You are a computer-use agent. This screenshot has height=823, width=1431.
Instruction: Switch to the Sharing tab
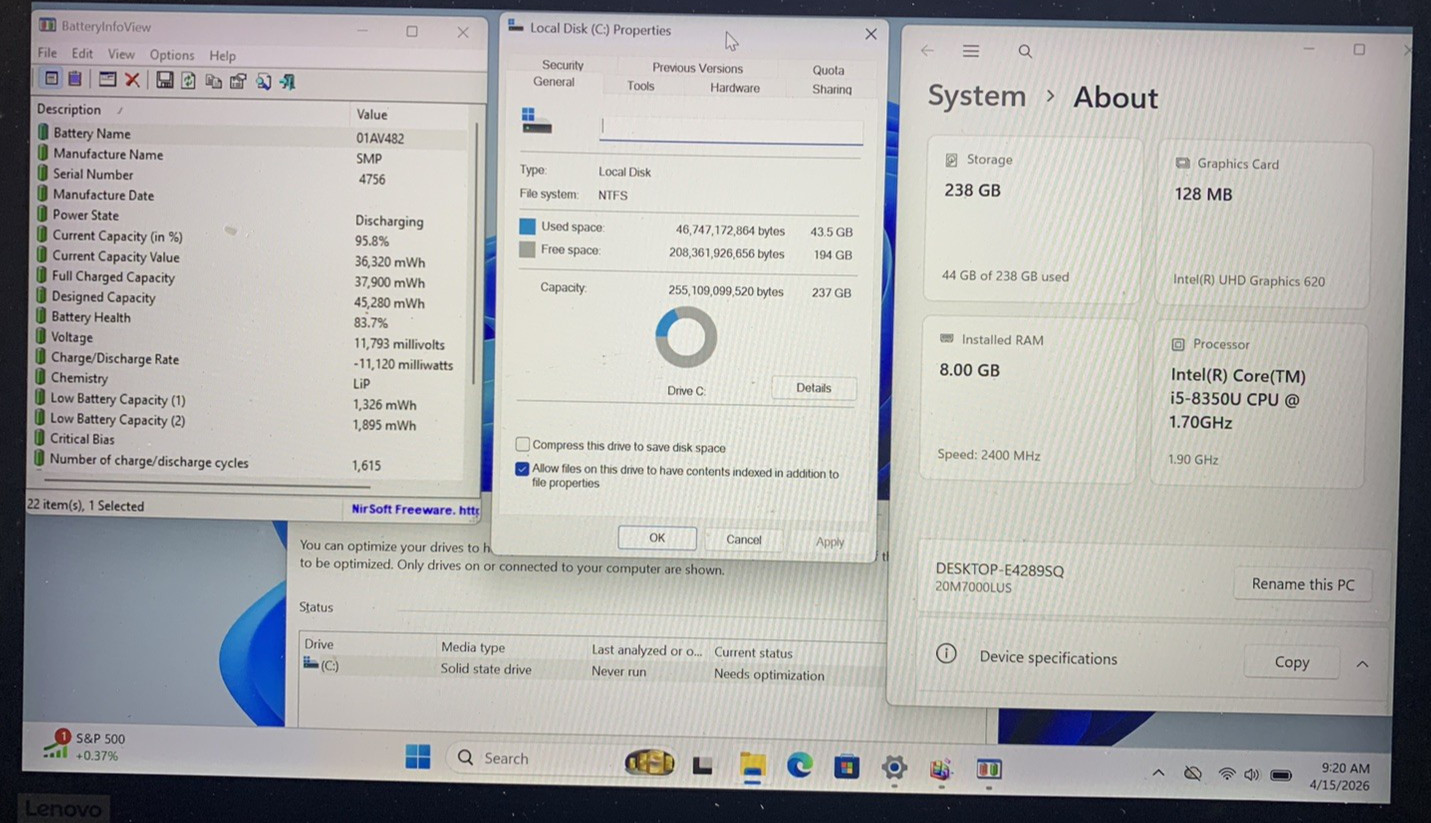tap(832, 89)
